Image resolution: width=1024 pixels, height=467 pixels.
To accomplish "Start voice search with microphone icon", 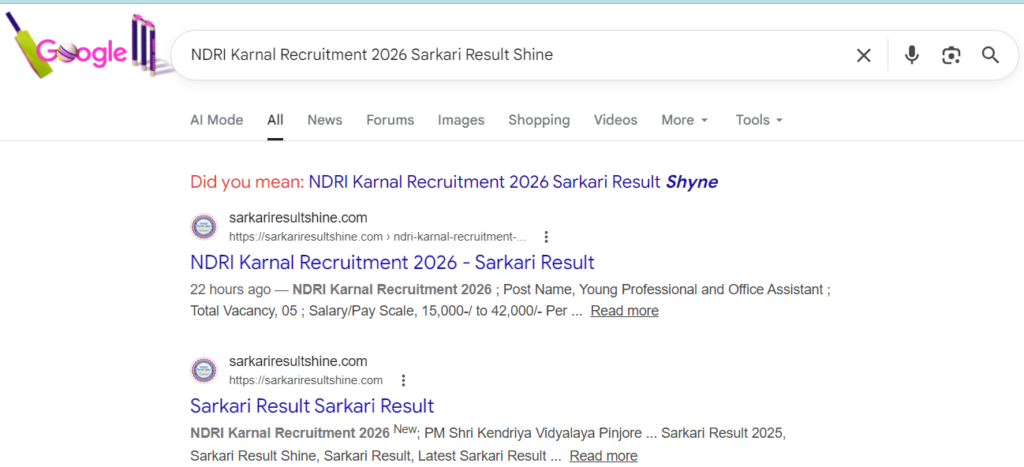I will [x=911, y=55].
